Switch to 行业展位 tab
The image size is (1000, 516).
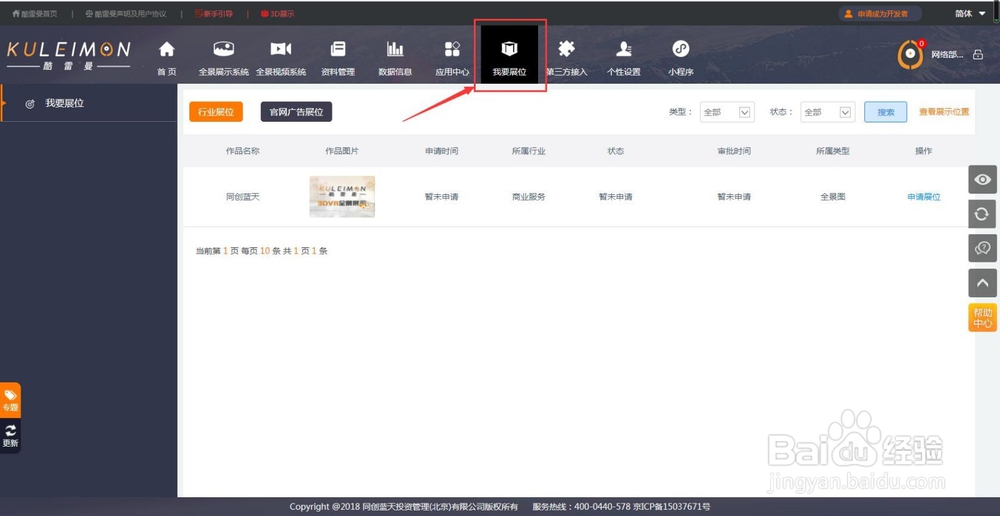coord(216,112)
